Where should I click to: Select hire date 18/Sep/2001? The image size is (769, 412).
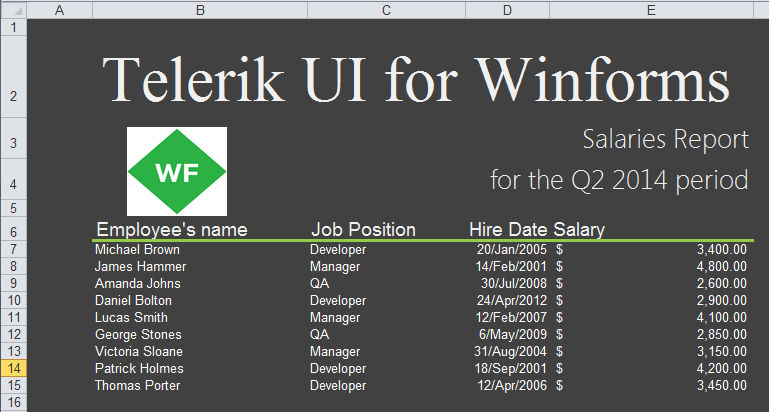[511, 368]
